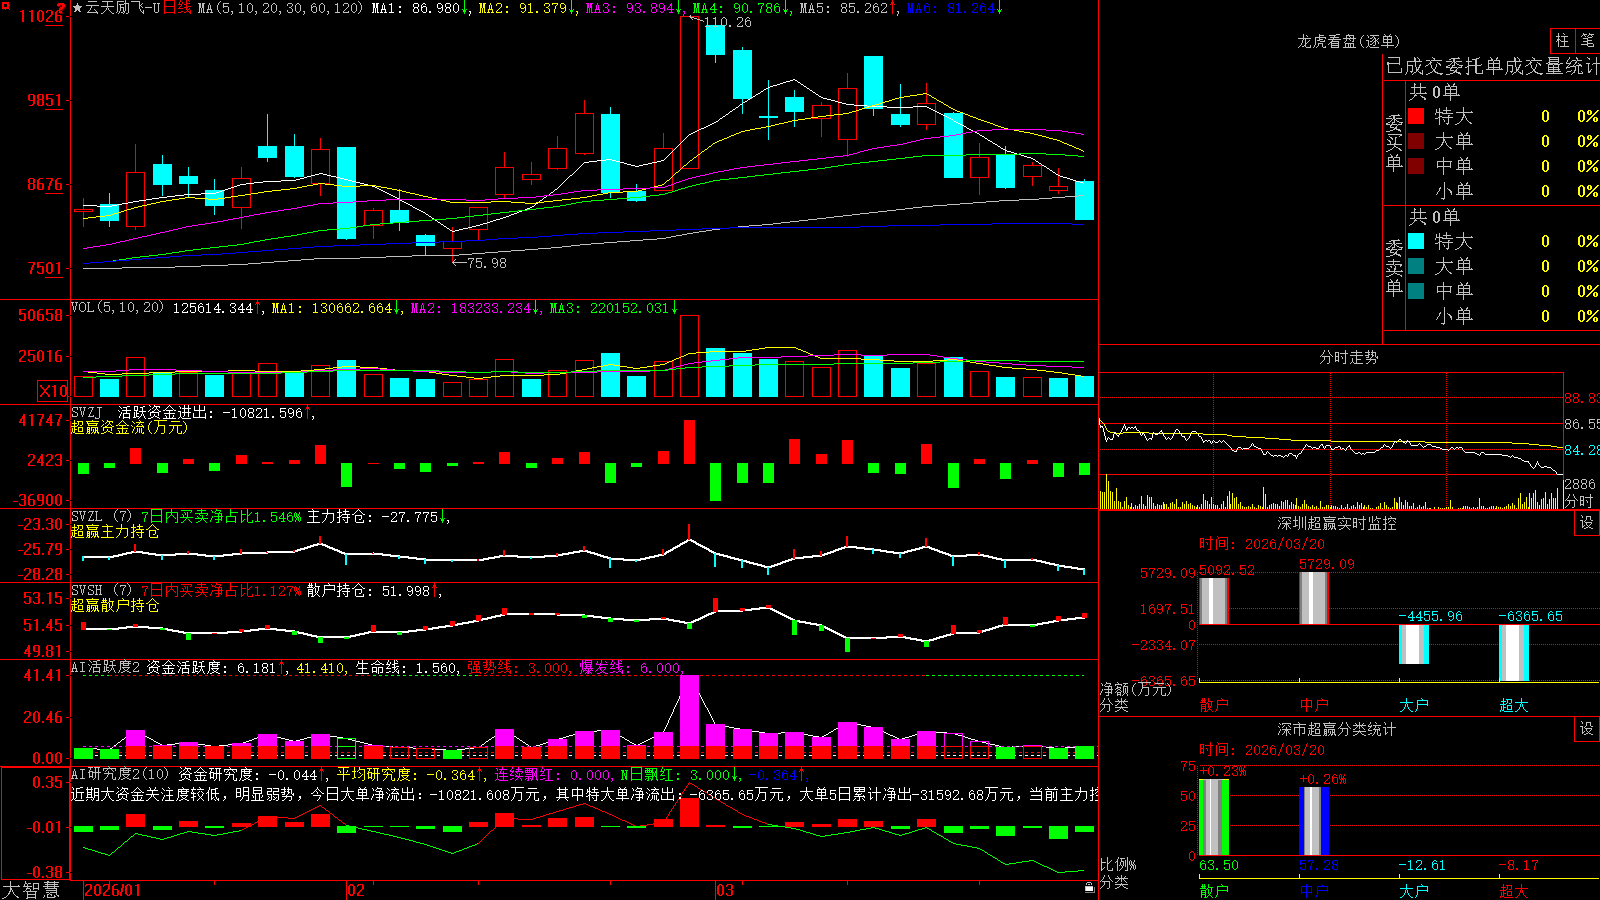Click the MA1: 86.980 value

(x=420, y=8)
